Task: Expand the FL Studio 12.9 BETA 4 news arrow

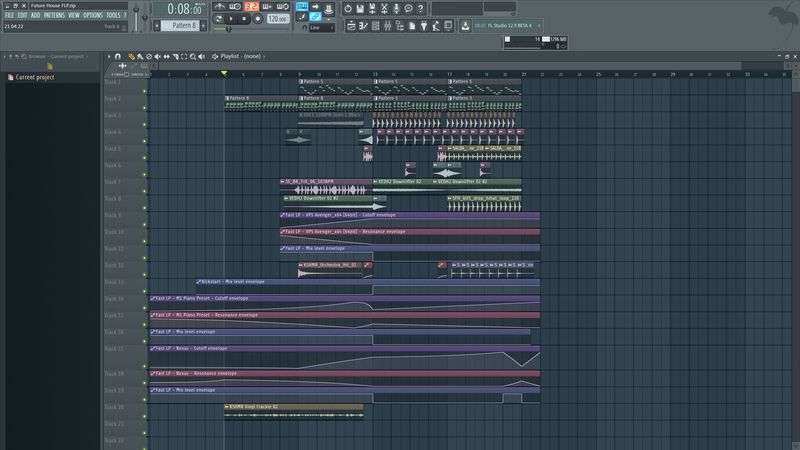Action: tap(539, 26)
